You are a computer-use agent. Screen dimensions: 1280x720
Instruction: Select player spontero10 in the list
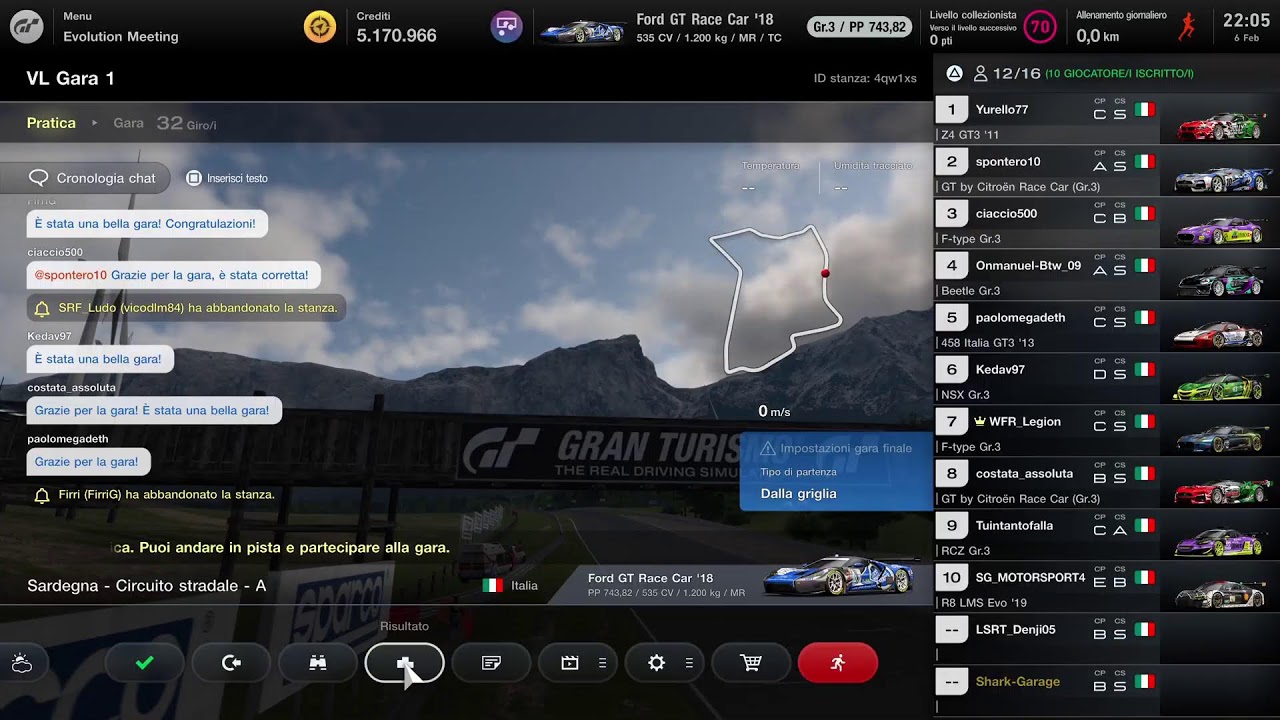click(x=1107, y=172)
